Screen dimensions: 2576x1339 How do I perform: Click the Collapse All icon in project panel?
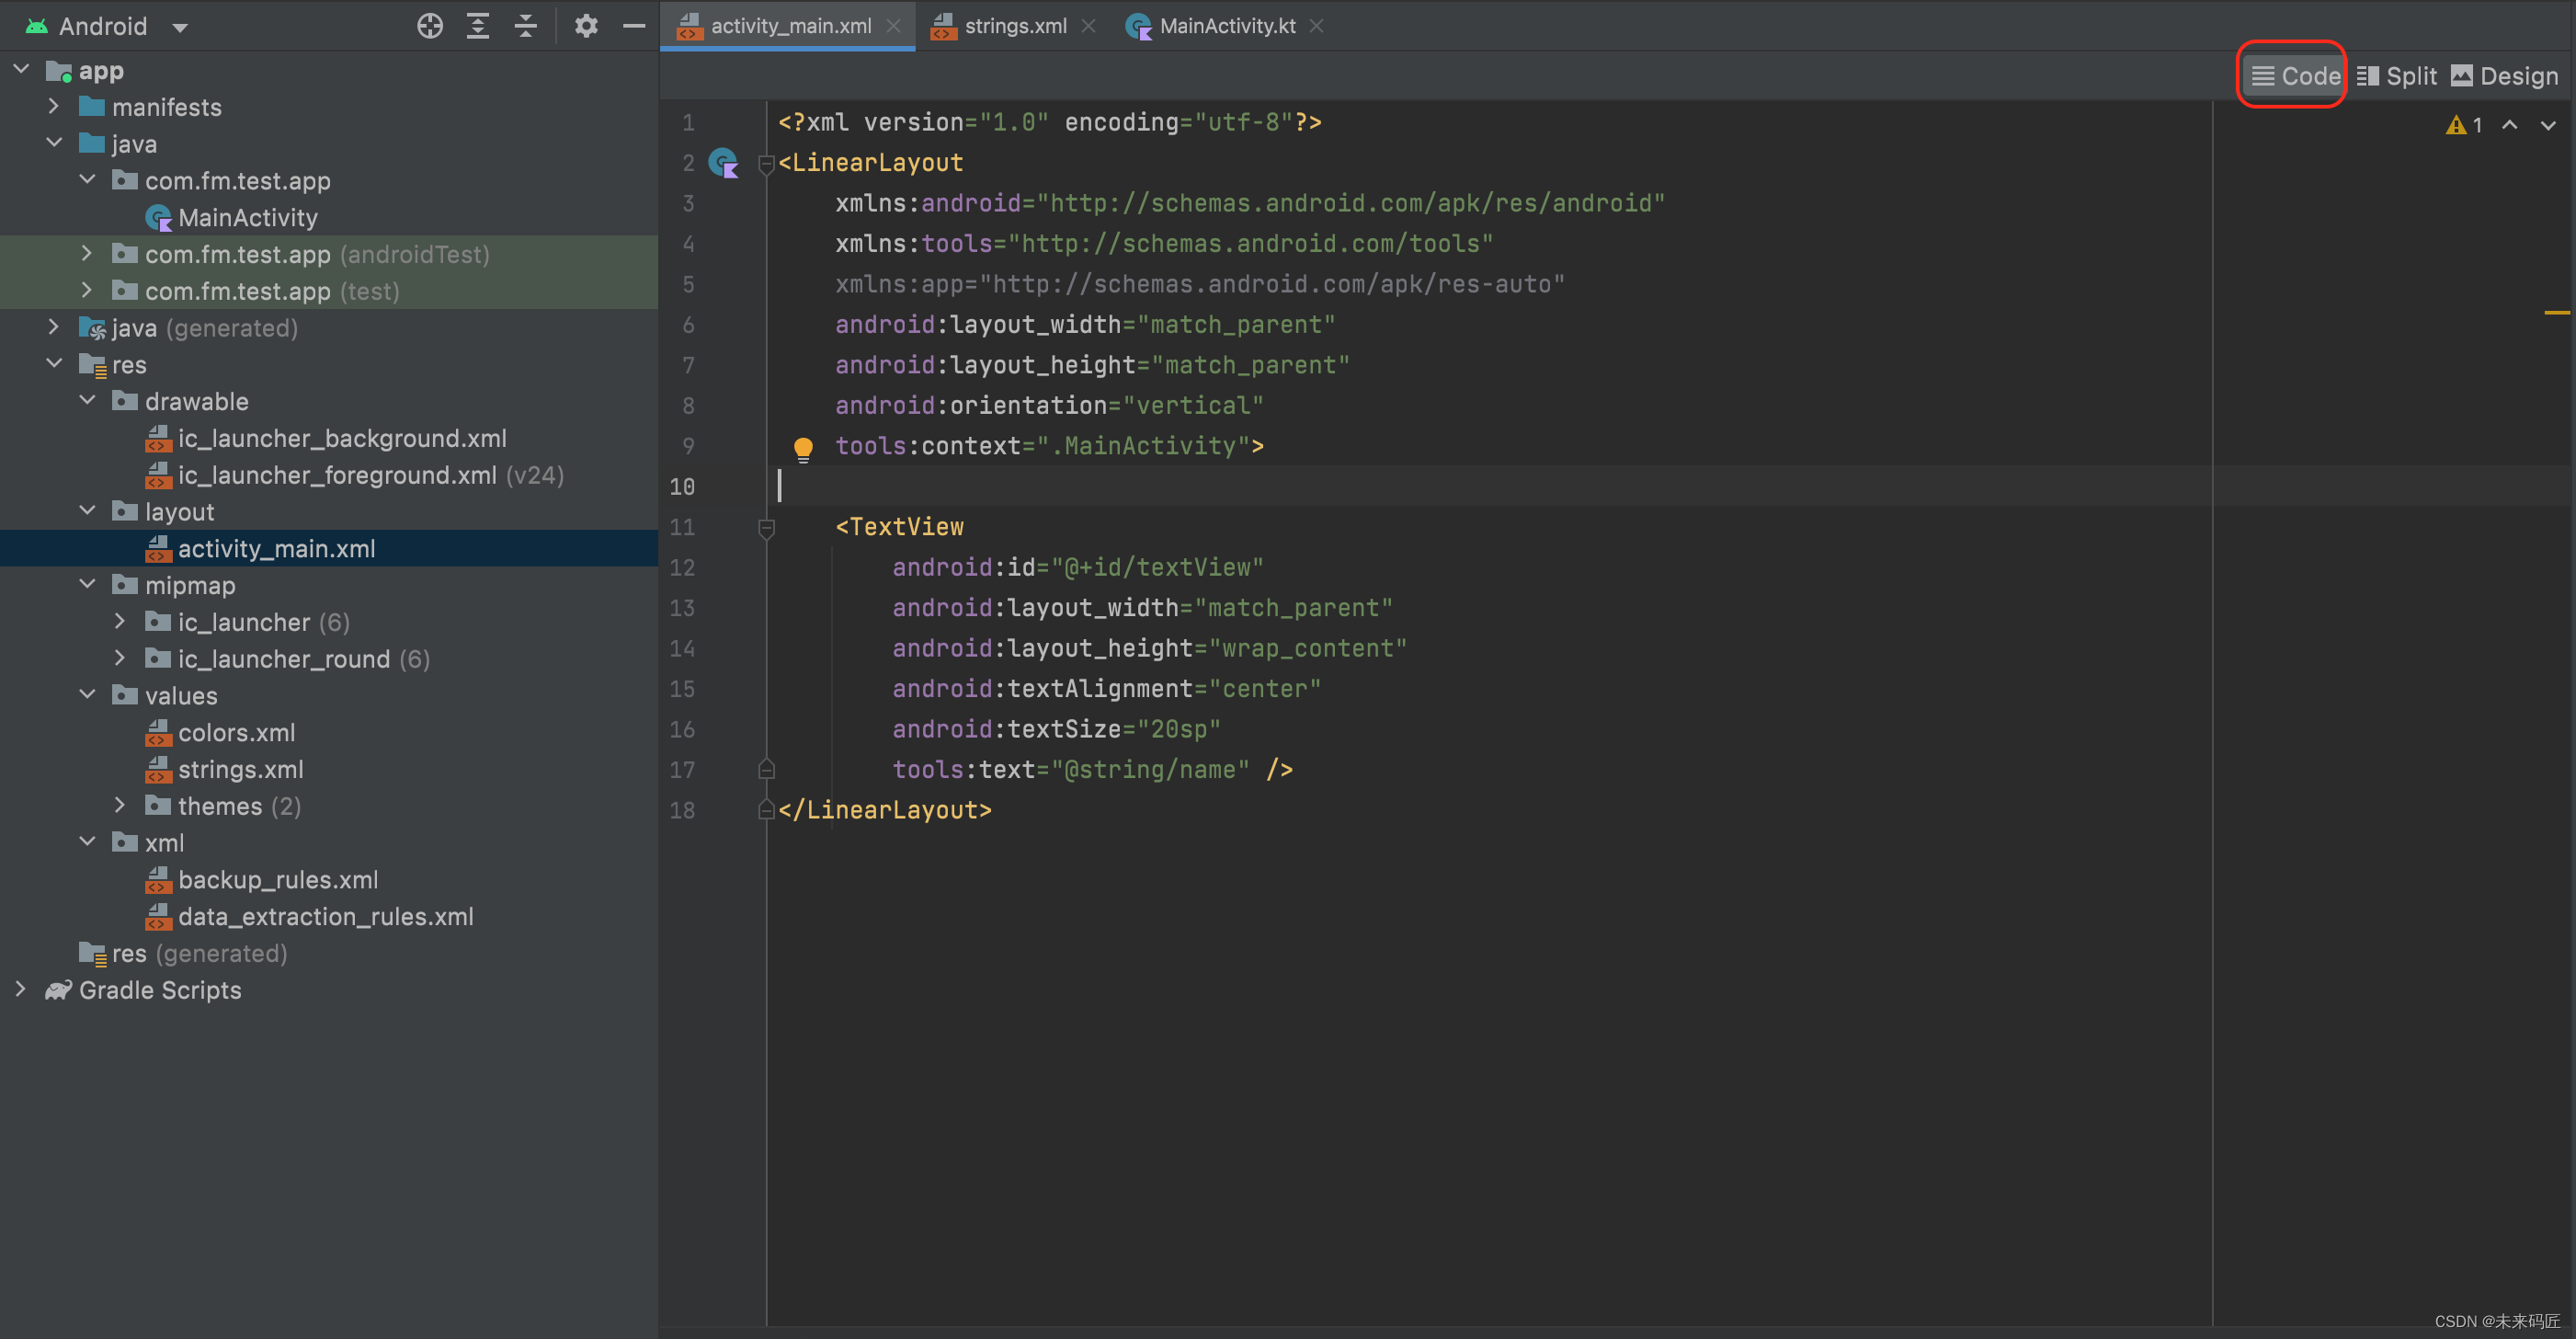[526, 26]
